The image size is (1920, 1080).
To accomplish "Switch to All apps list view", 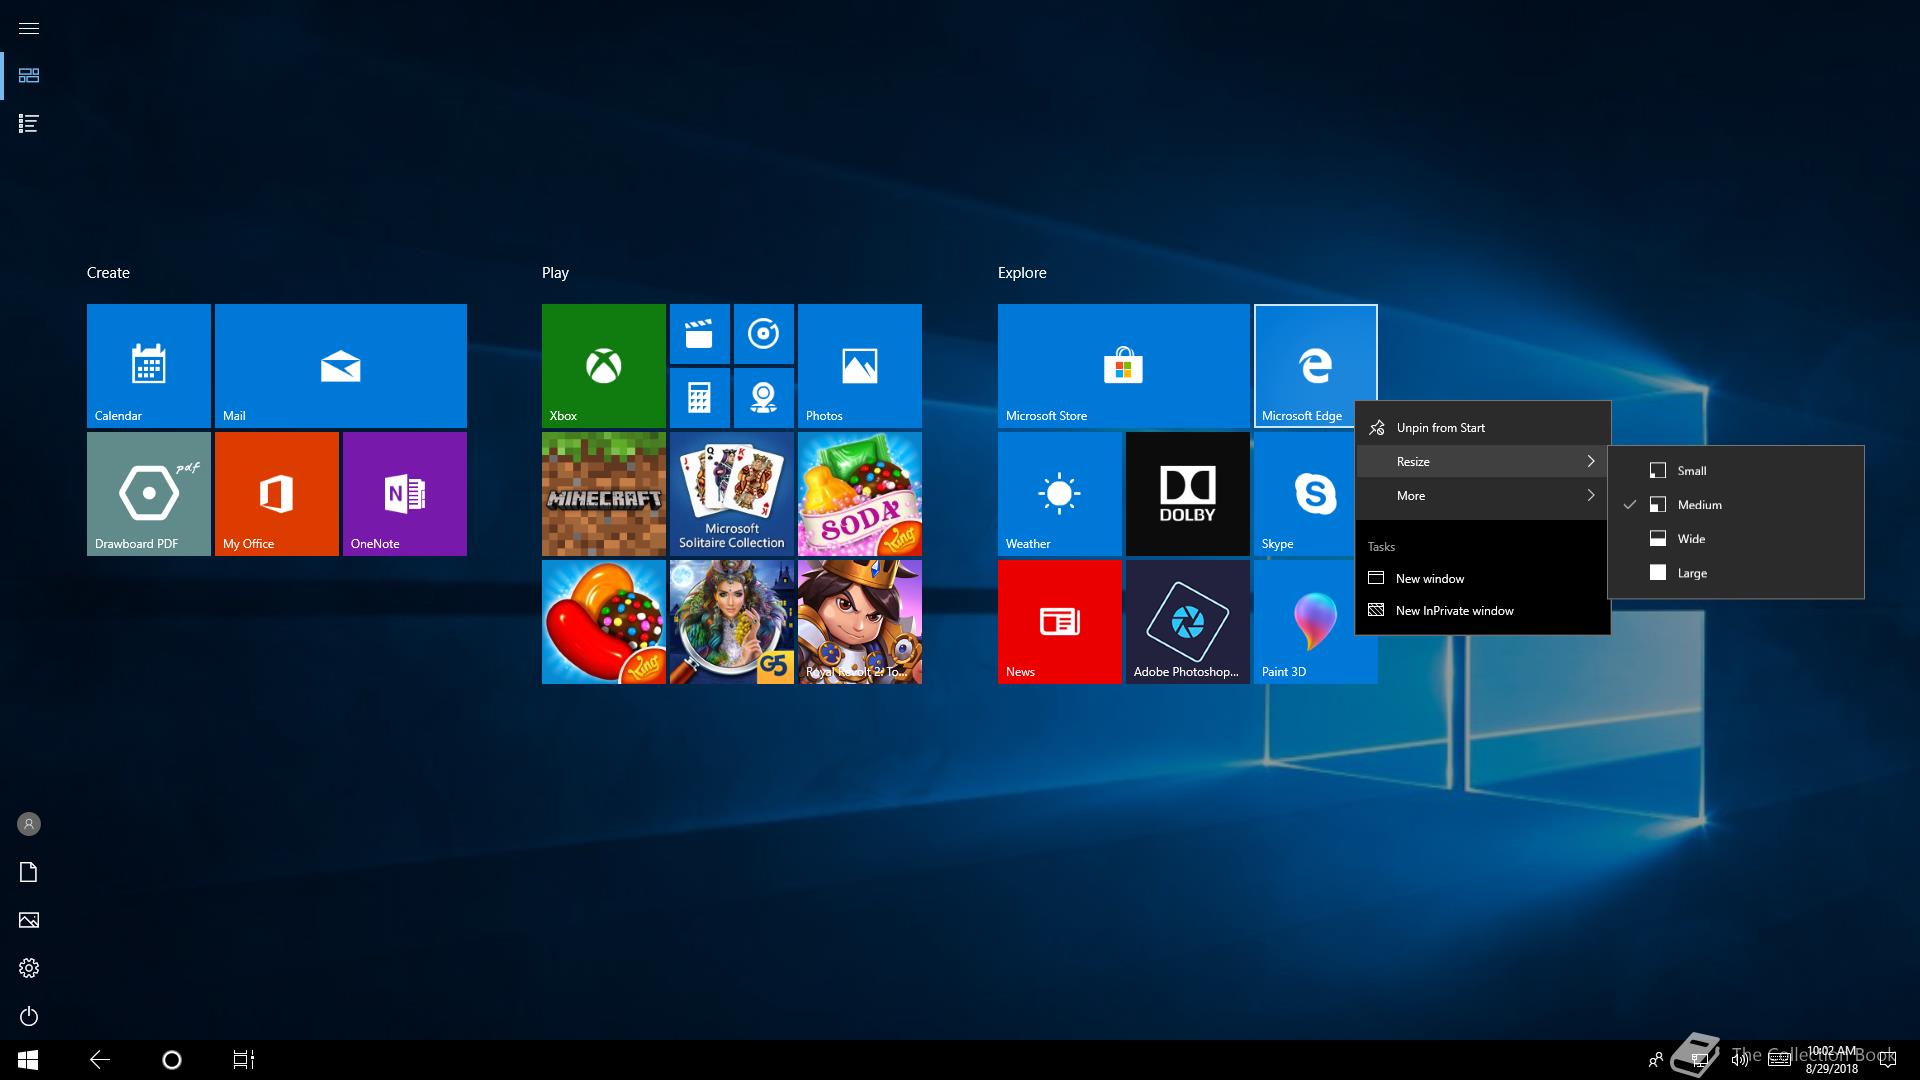I will point(29,124).
